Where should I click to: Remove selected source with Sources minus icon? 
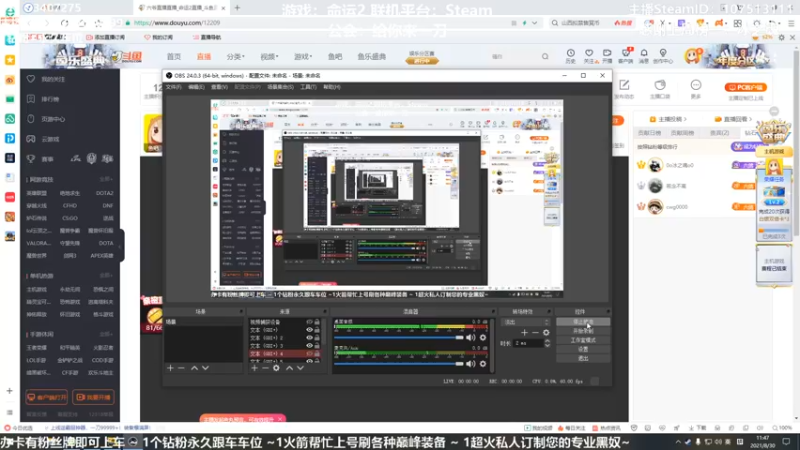(265, 368)
